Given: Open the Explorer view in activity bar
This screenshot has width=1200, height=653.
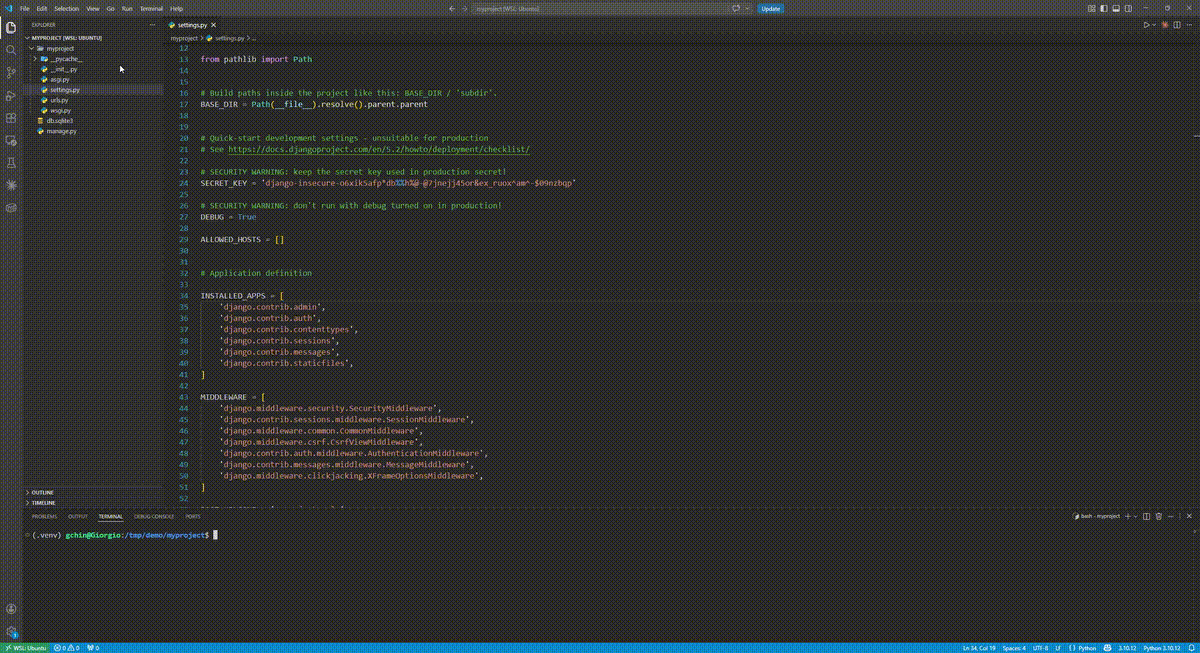Looking at the screenshot, I should (11, 27).
